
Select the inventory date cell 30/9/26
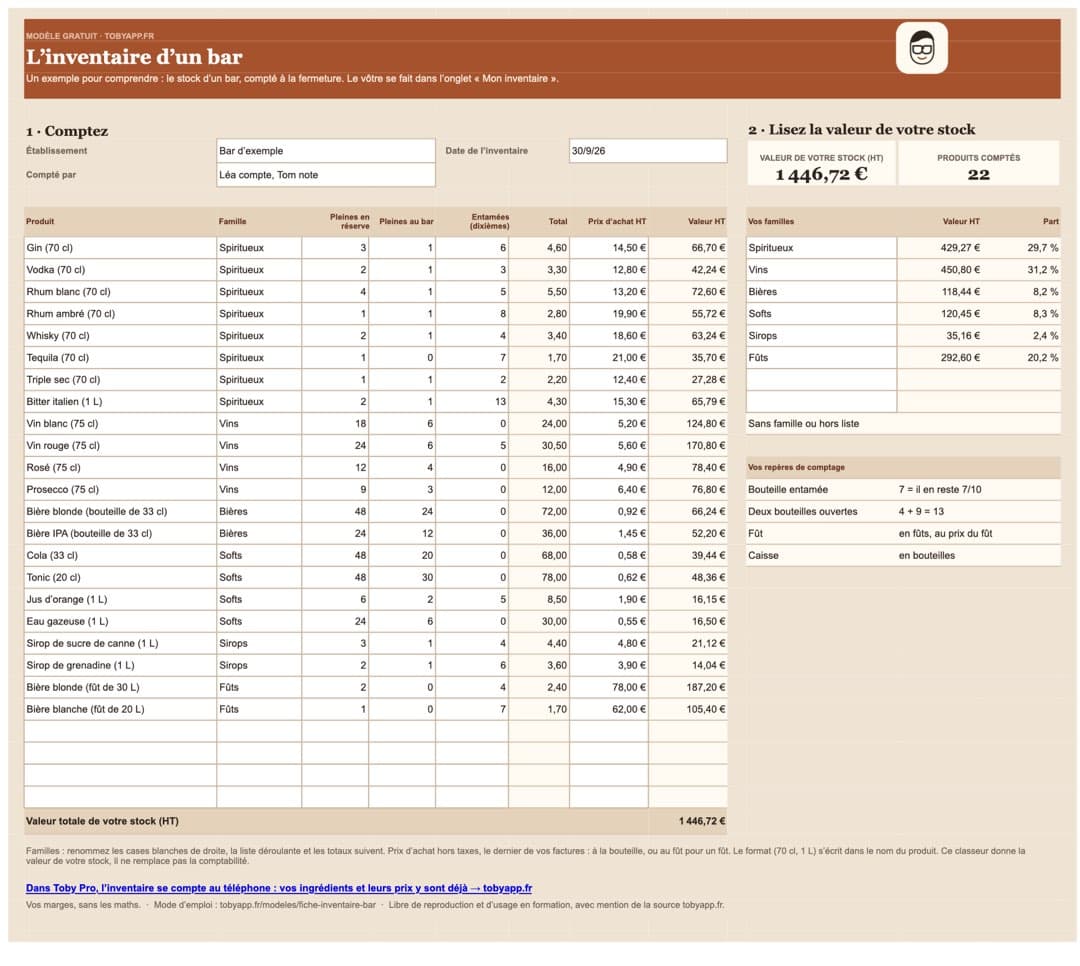pos(647,151)
